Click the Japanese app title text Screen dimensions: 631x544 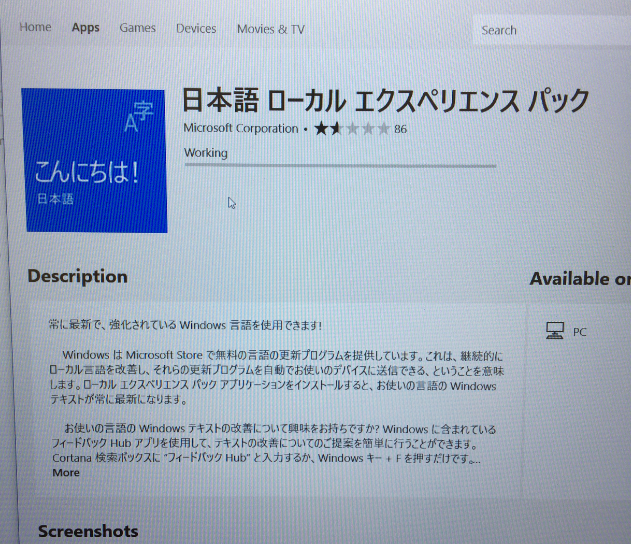pyautogui.click(x=386, y=100)
